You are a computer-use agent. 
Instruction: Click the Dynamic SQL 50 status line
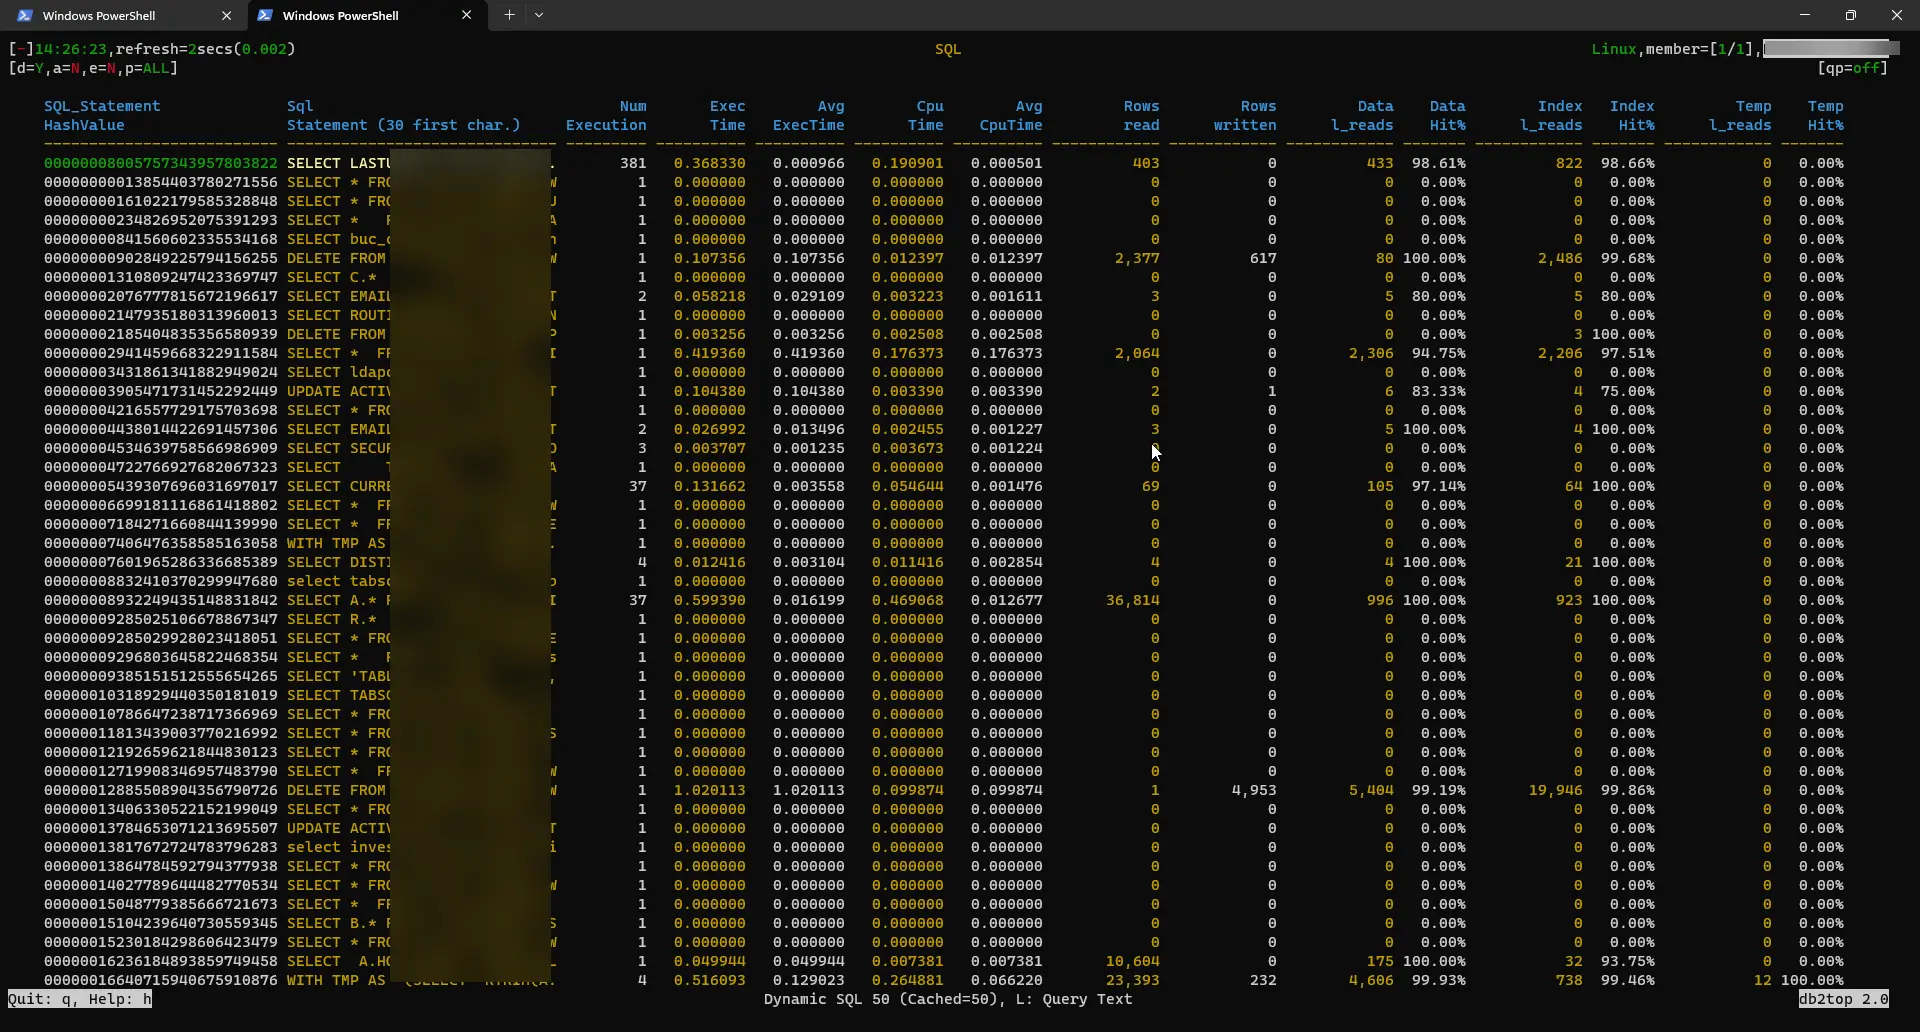948,999
